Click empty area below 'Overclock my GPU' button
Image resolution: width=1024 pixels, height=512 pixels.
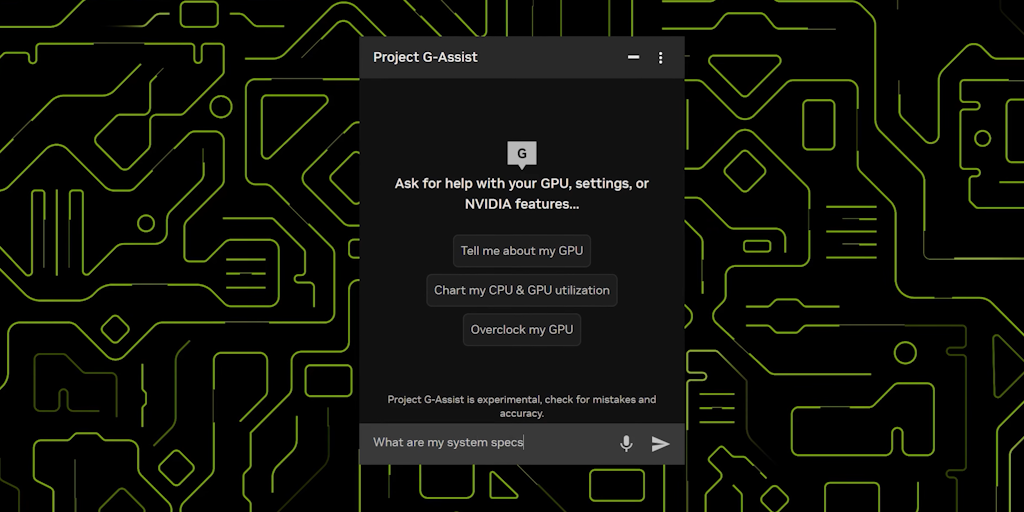(x=522, y=369)
